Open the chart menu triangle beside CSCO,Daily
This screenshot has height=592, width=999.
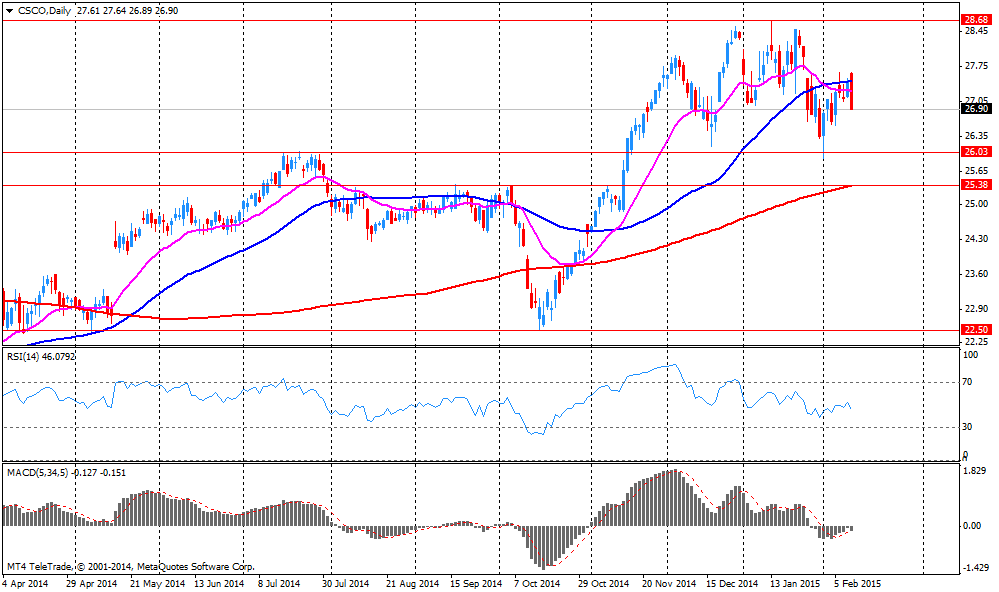9,9
